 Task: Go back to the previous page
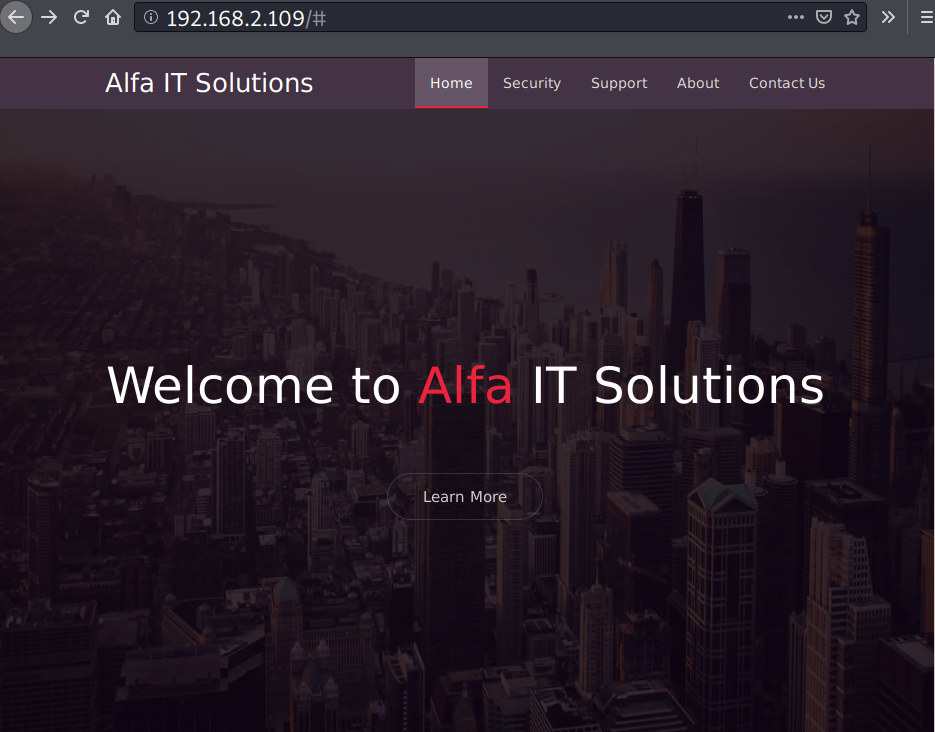pos(16,17)
